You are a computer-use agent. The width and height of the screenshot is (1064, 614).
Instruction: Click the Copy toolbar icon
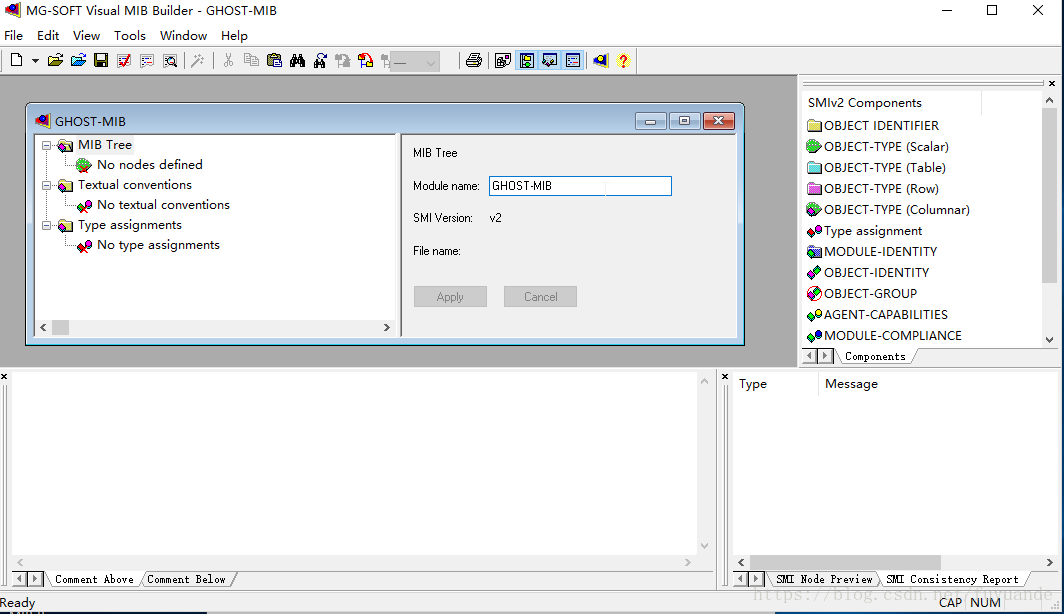[251, 60]
